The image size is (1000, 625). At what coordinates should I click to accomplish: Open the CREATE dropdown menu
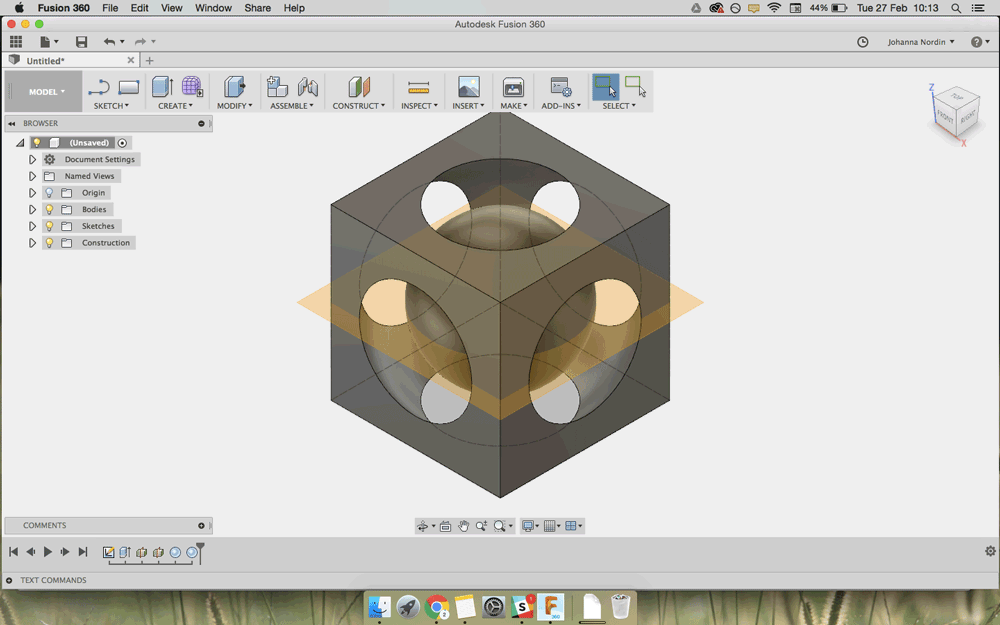tap(175, 106)
